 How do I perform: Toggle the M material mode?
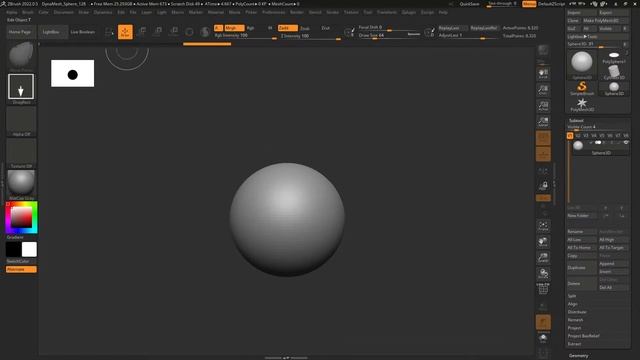click(270, 28)
